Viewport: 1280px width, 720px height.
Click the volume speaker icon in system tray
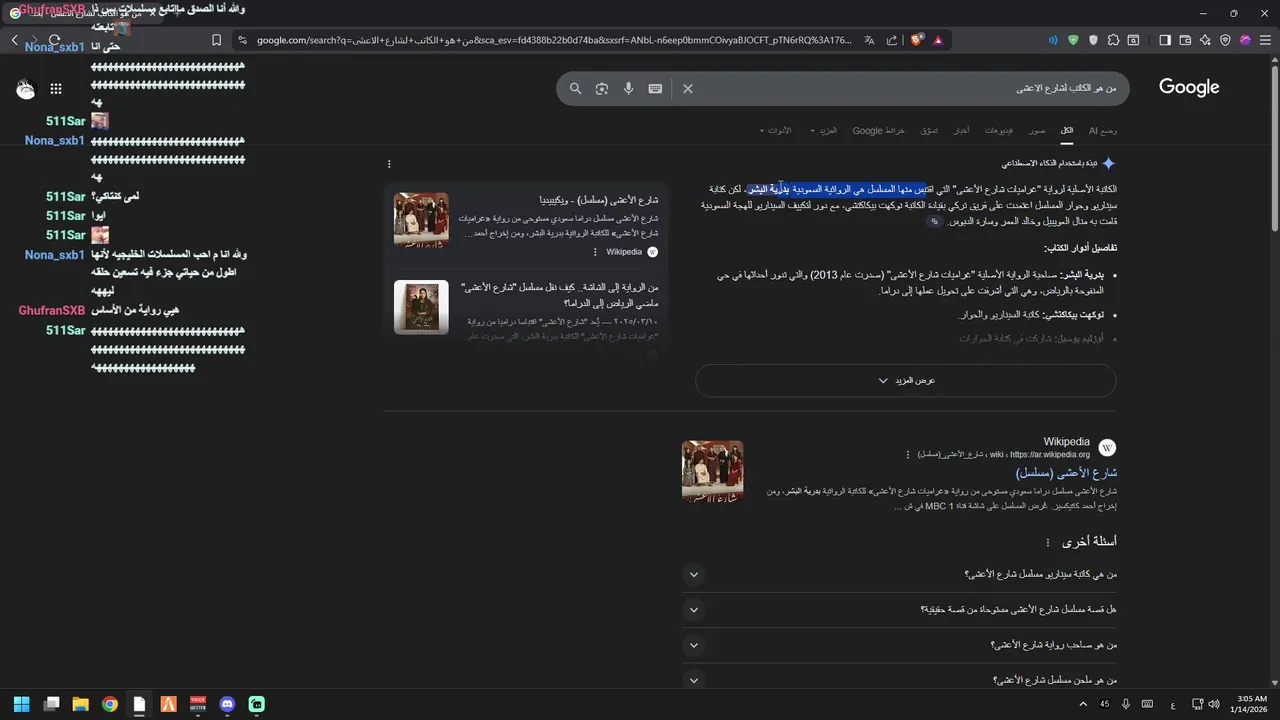coord(1213,704)
